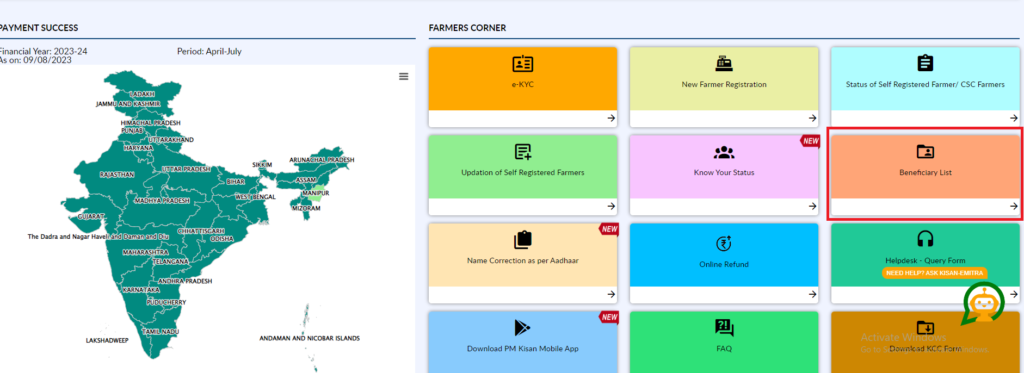Viewport: 1024px width, 373px height.
Task: Open the map chart hamburger menu
Action: coord(404,76)
